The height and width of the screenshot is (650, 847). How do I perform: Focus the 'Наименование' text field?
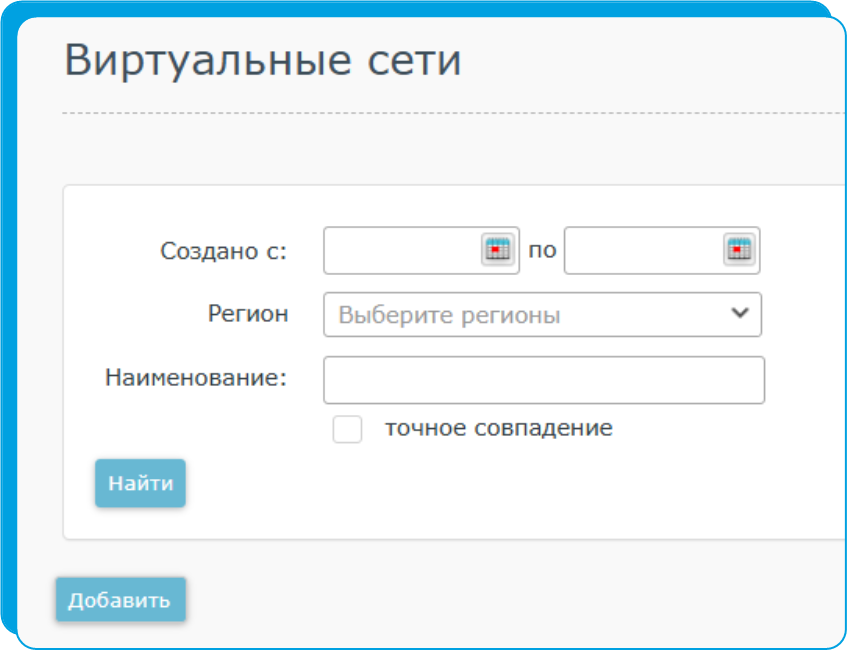click(544, 380)
